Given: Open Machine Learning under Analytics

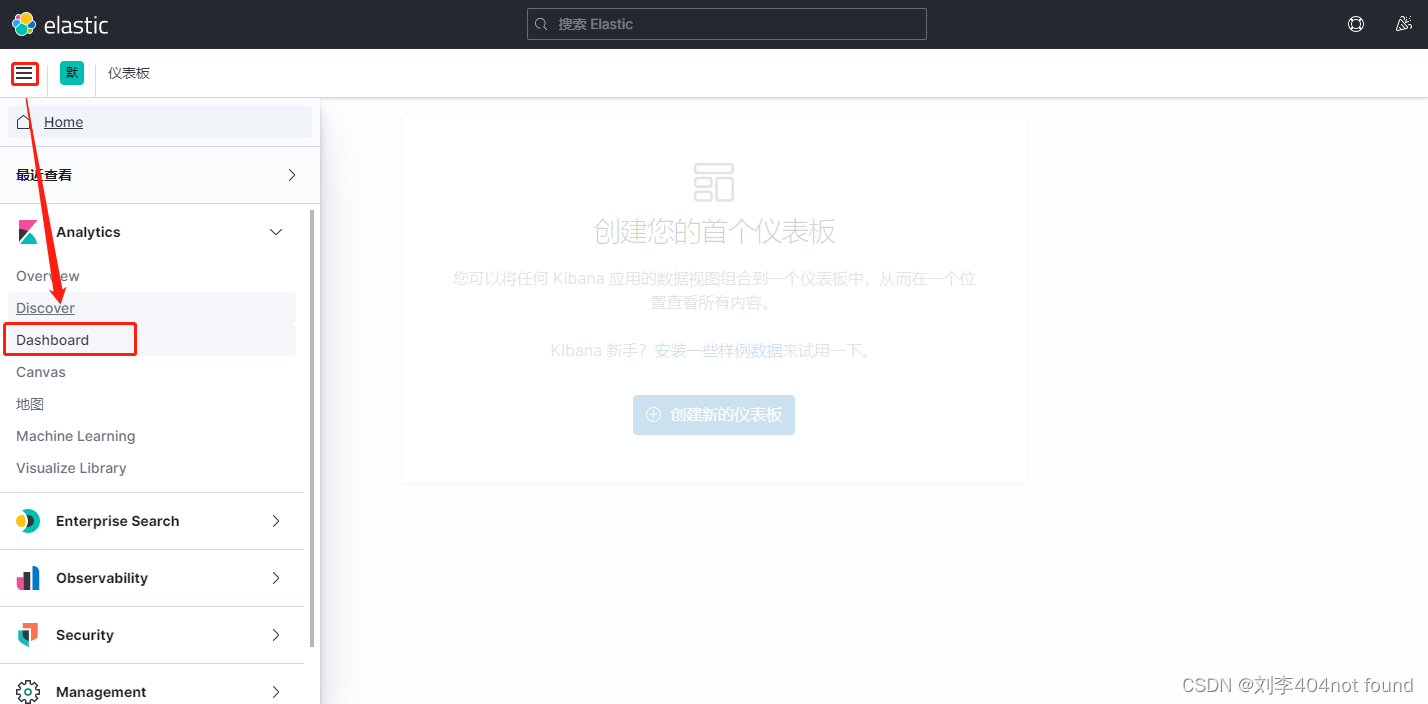Looking at the screenshot, I should click(75, 436).
